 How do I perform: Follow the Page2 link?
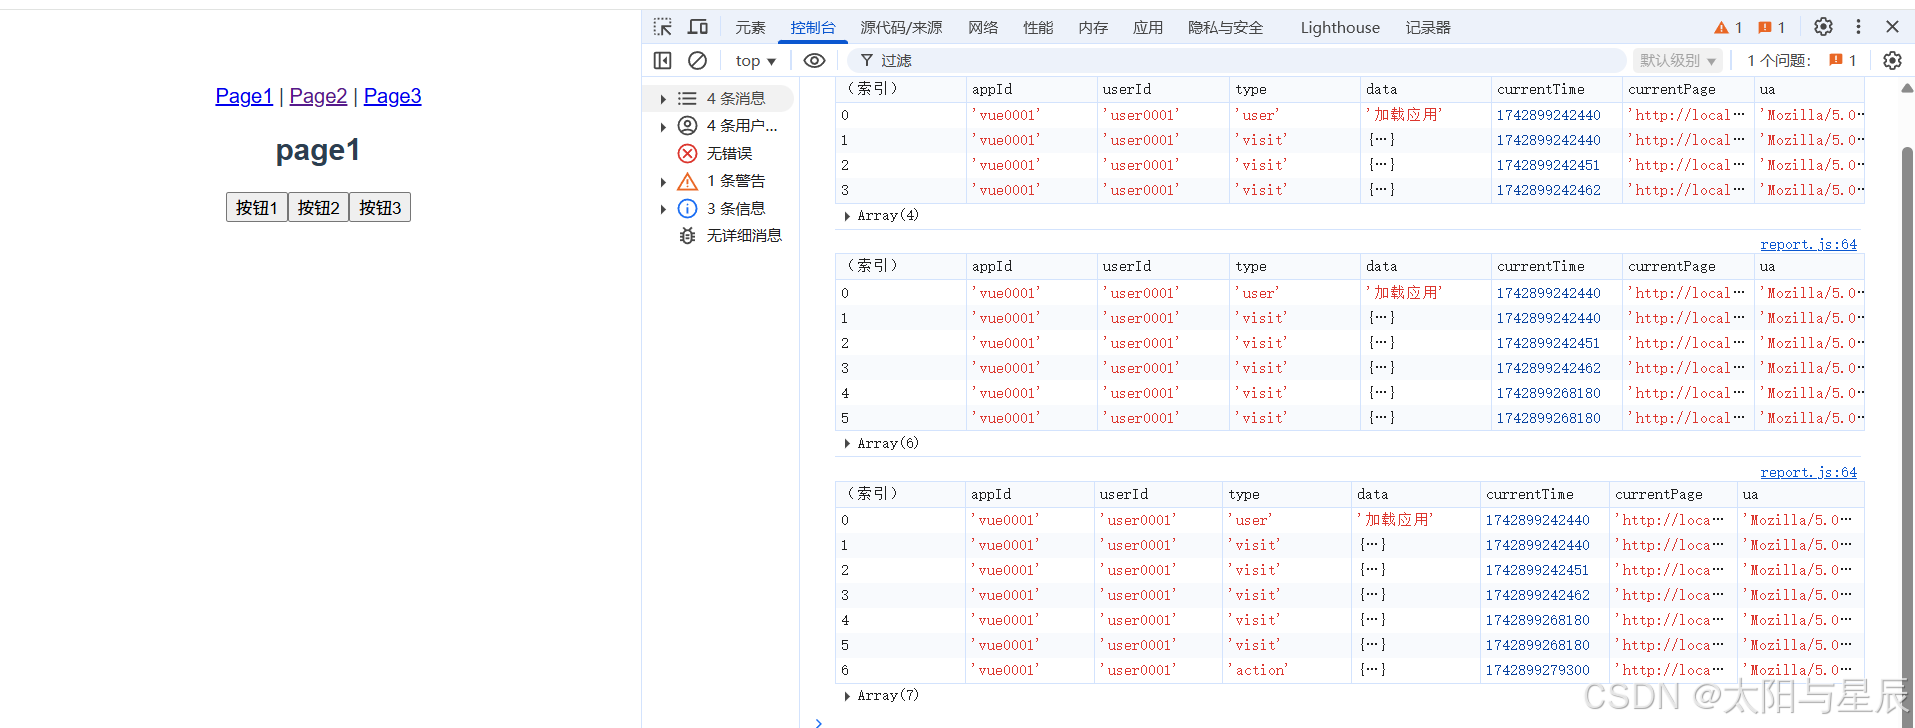pos(318,96)
